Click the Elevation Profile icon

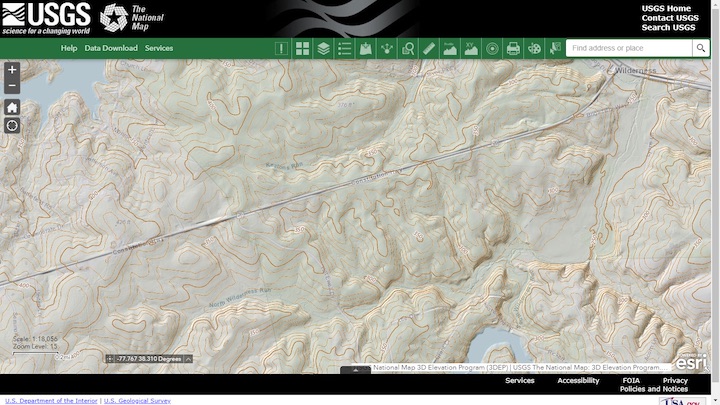tap(449, 48)
